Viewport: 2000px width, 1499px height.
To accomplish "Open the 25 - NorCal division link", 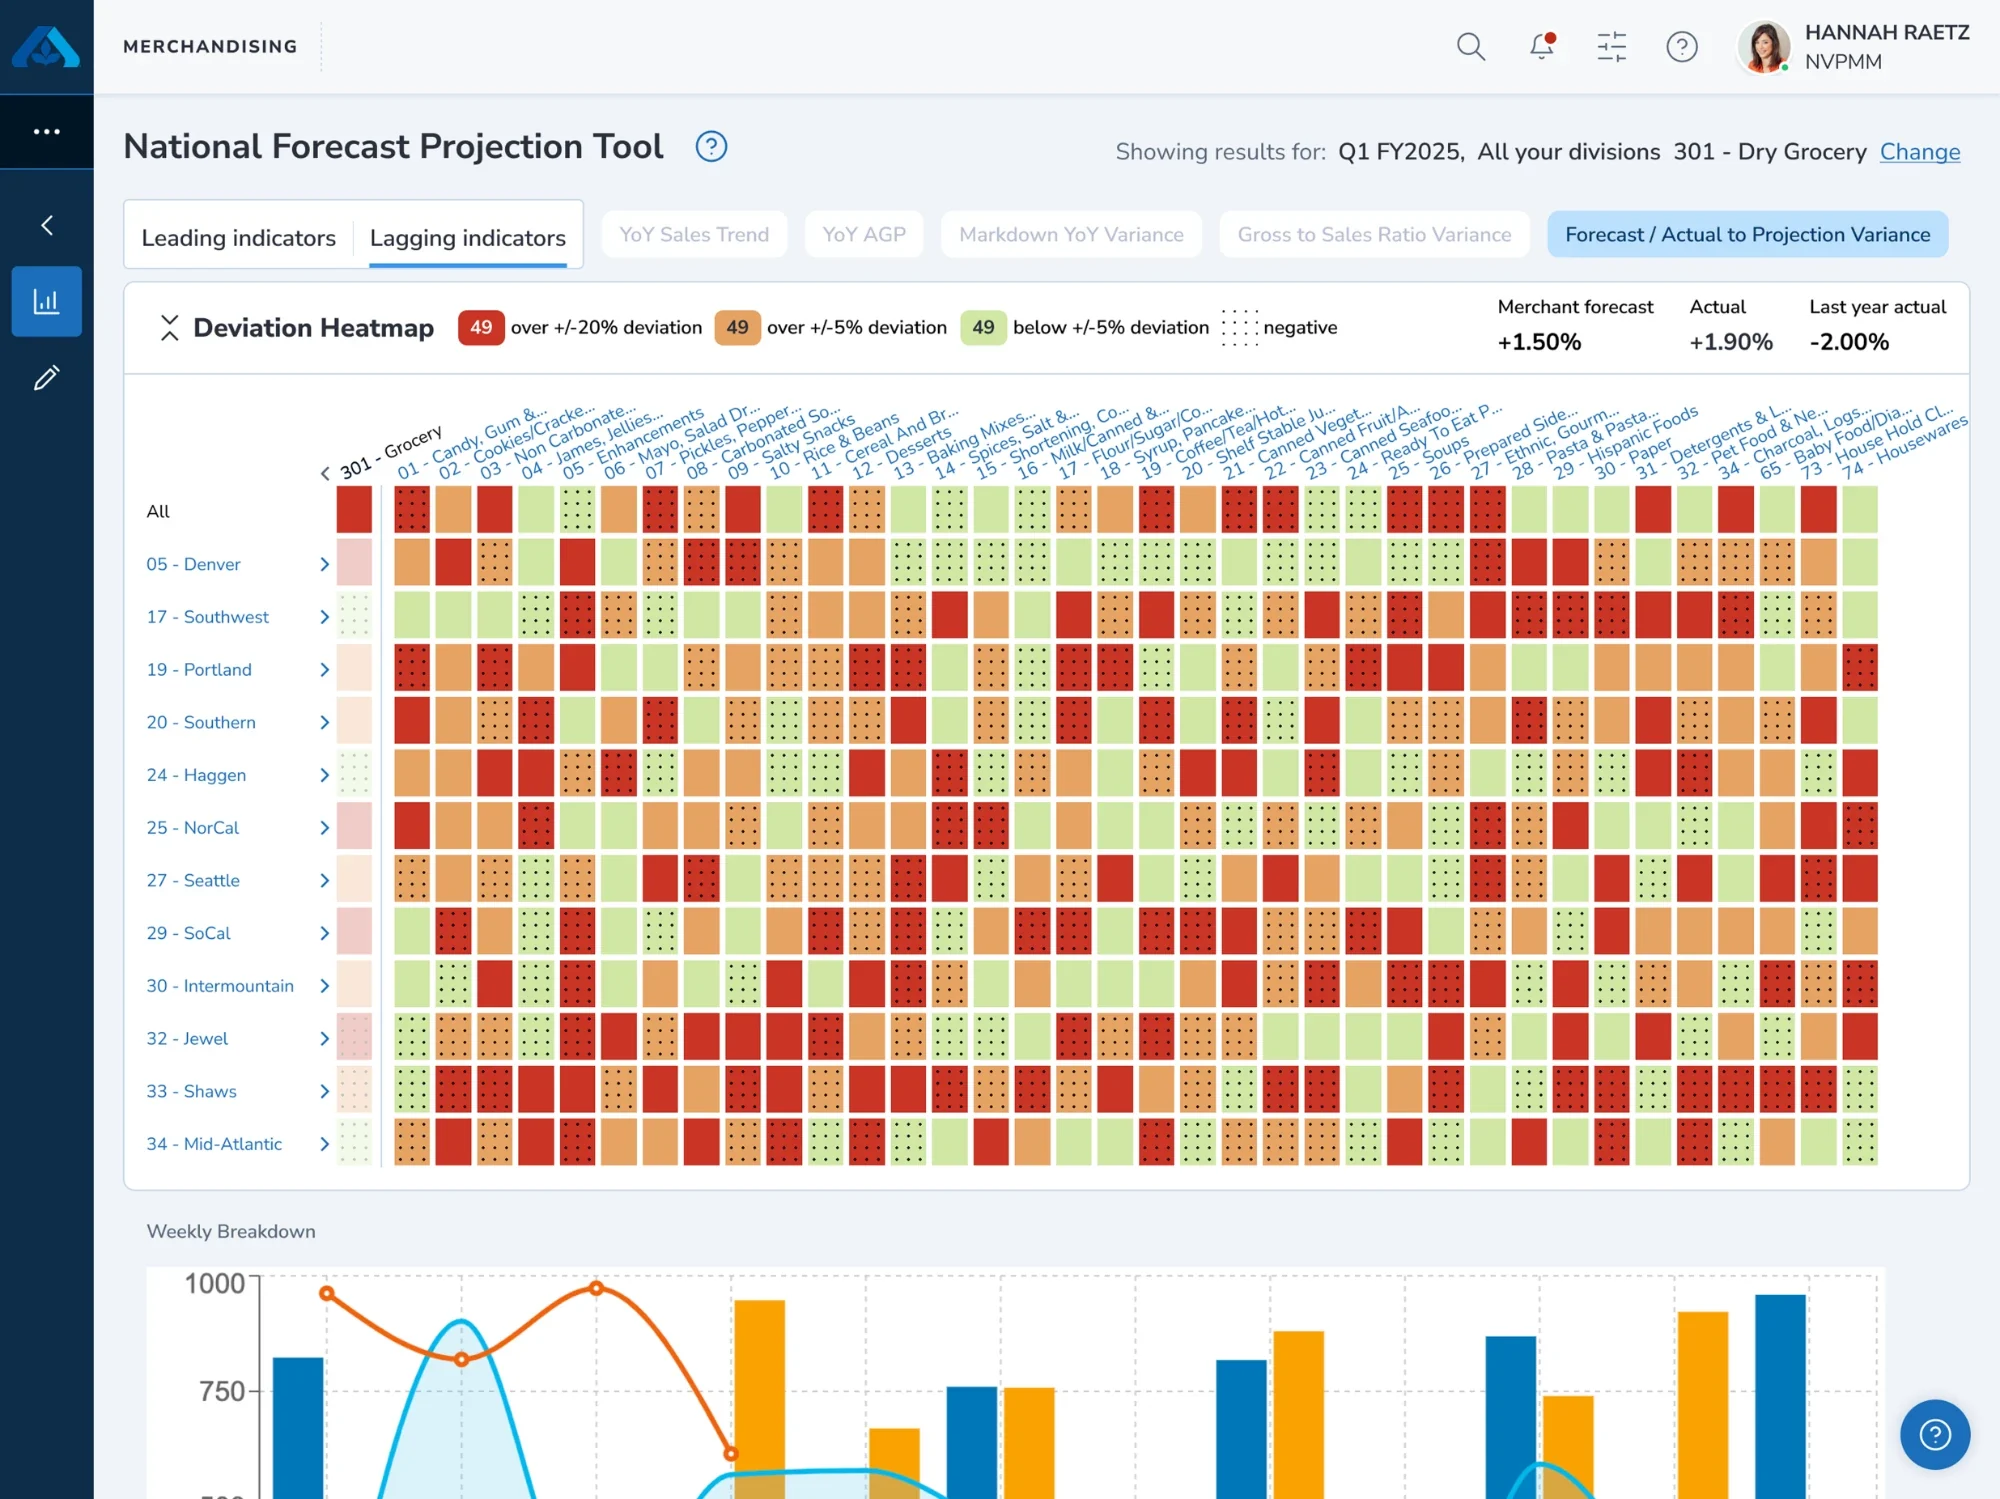I will [193, 828].
